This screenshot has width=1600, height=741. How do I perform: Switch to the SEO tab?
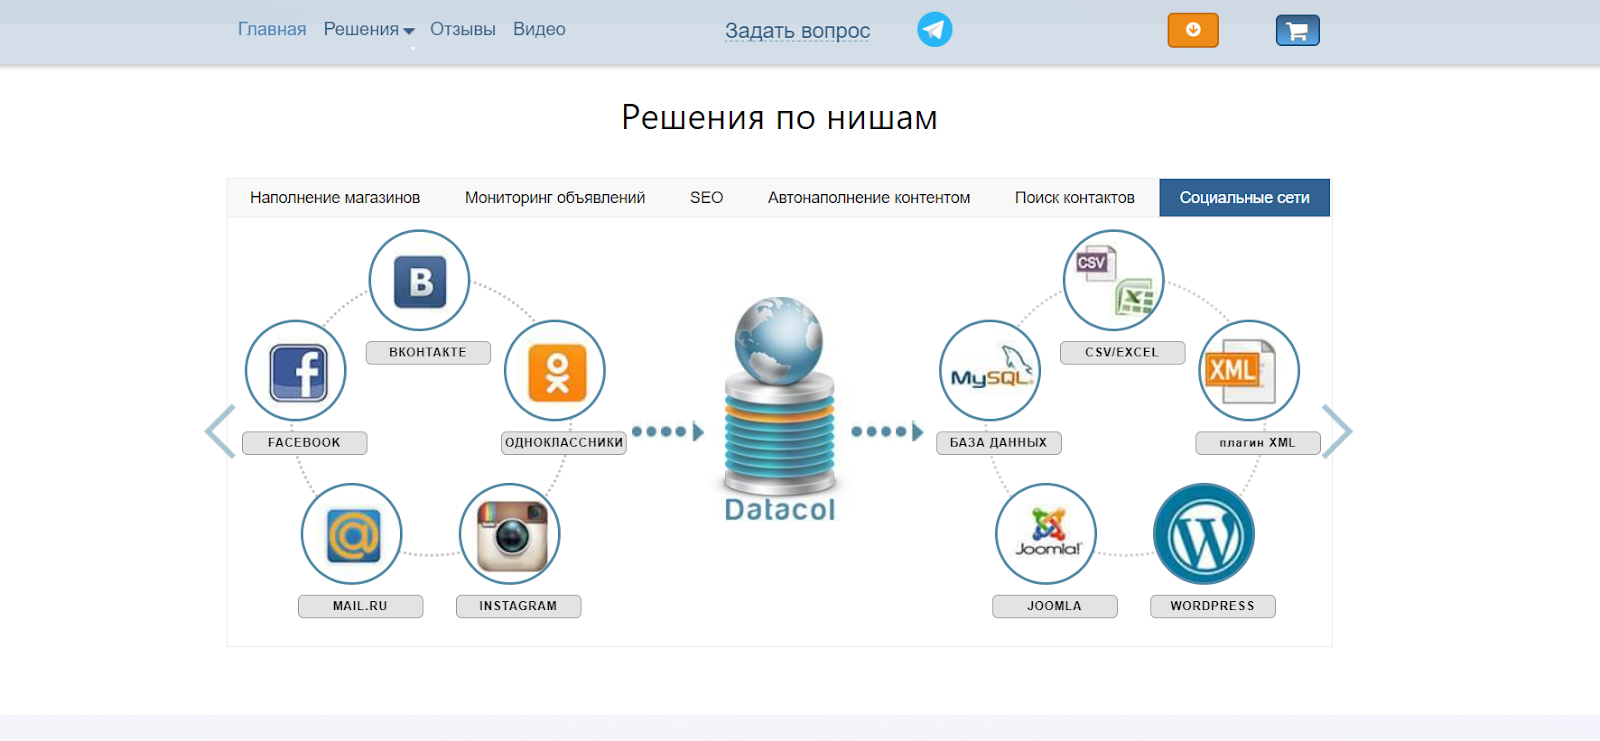[707, 198]
